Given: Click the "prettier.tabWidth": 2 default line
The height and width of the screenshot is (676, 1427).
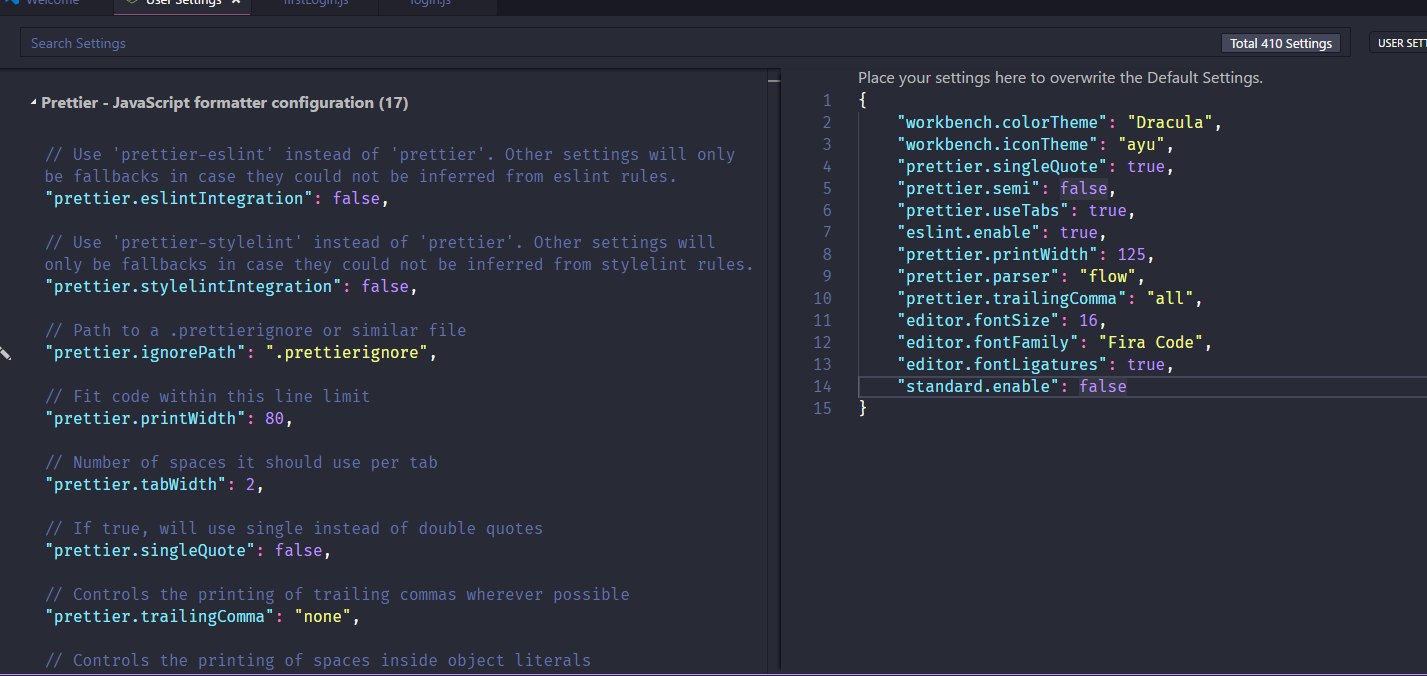Looking at the screenshot, I should [155, 485].
